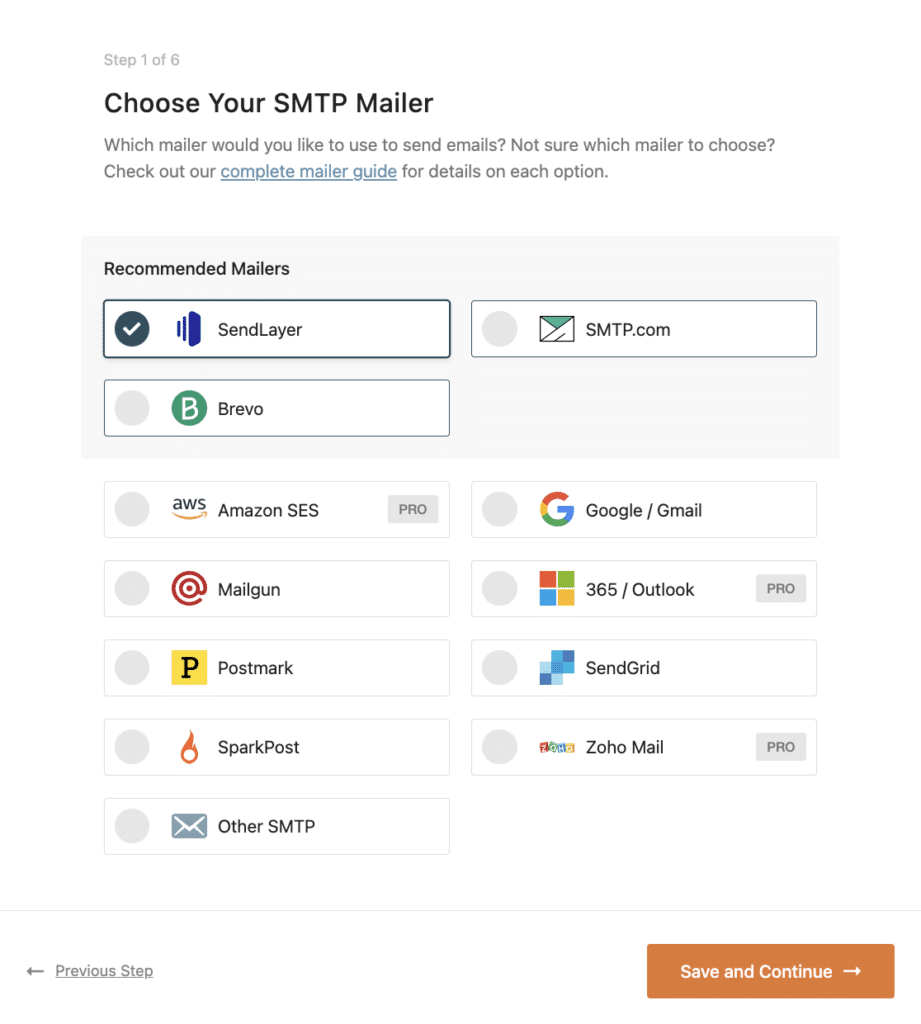Select Amazon SES as the mailer
This screenshot has width=921, height=1024.
[x=132, y=509]
